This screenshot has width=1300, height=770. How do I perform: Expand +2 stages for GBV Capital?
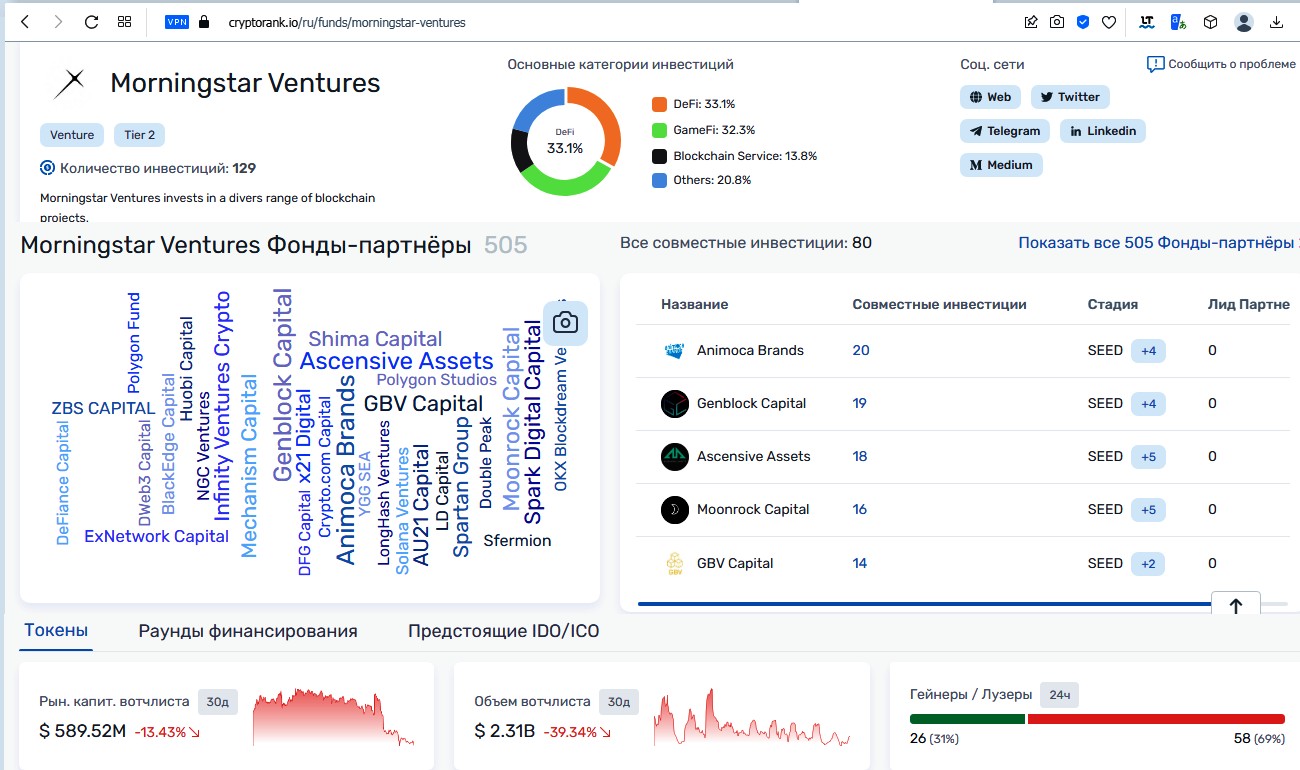pyautogui.click(x=1148, y=564)
